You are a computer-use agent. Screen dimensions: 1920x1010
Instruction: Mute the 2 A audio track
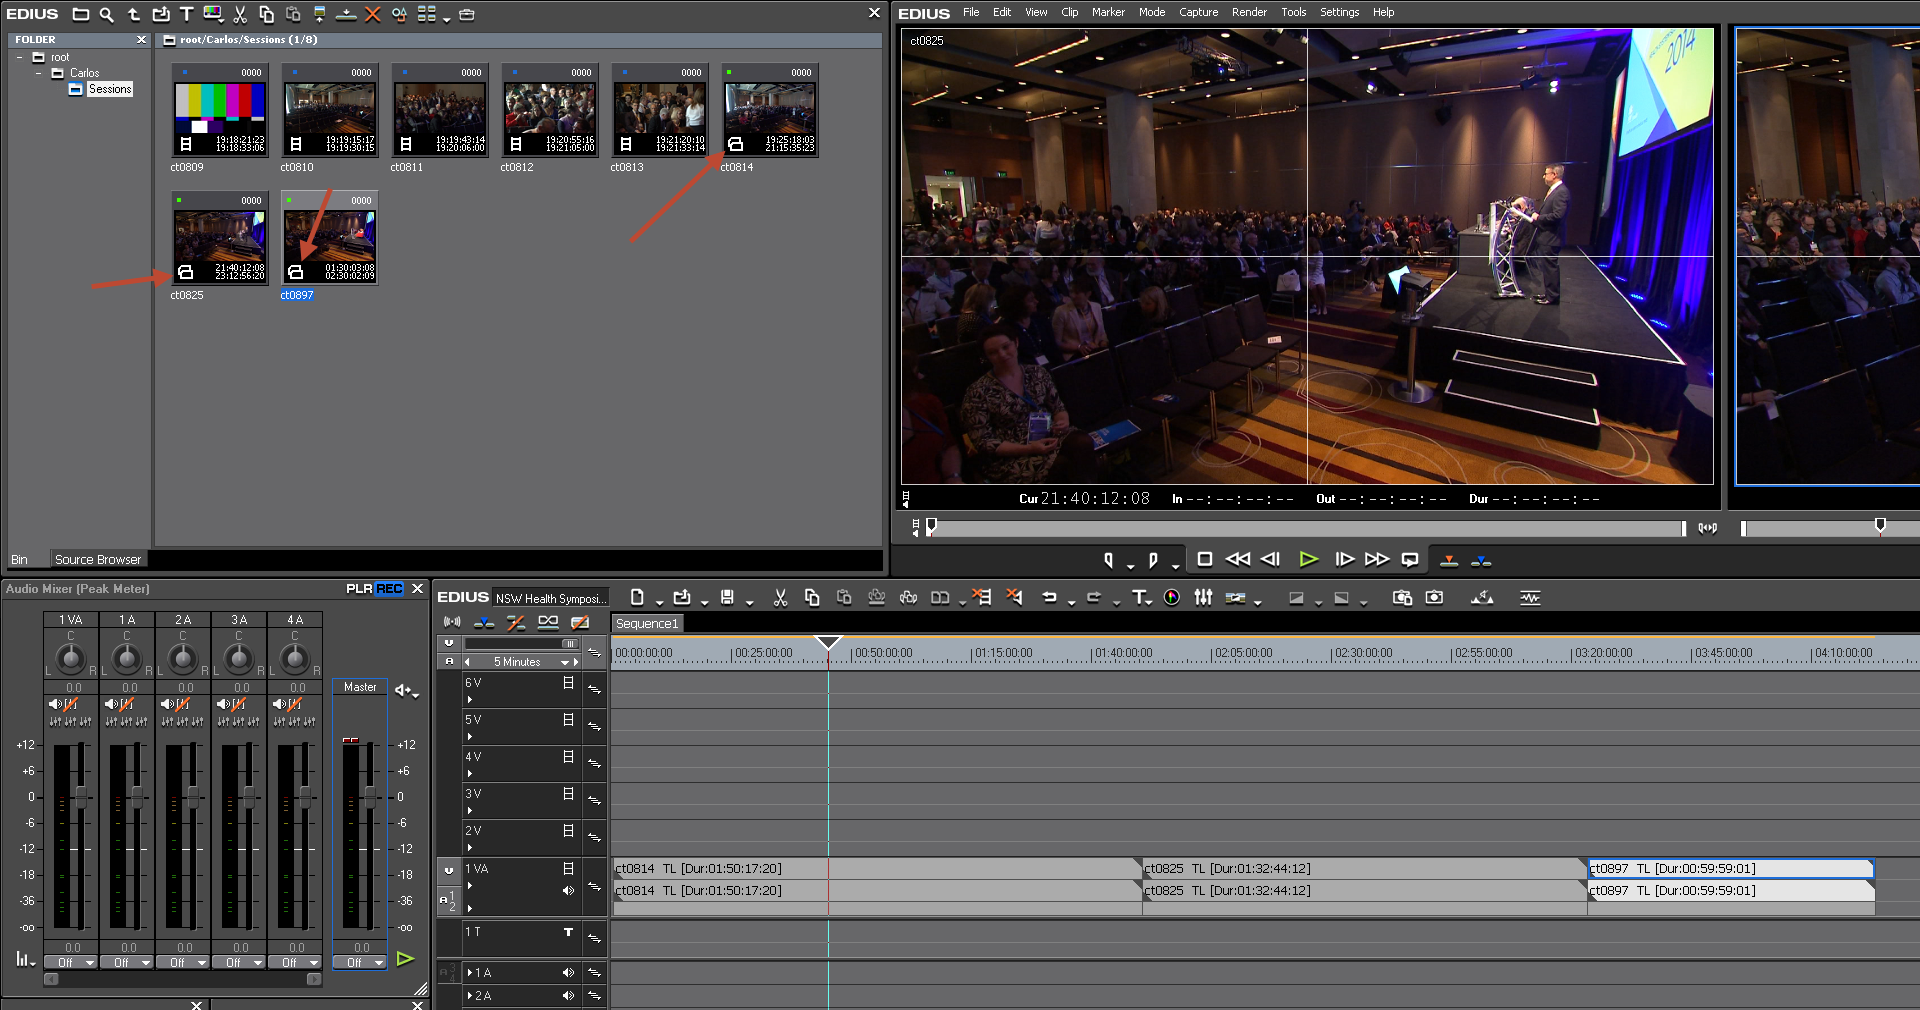(568, 995)
